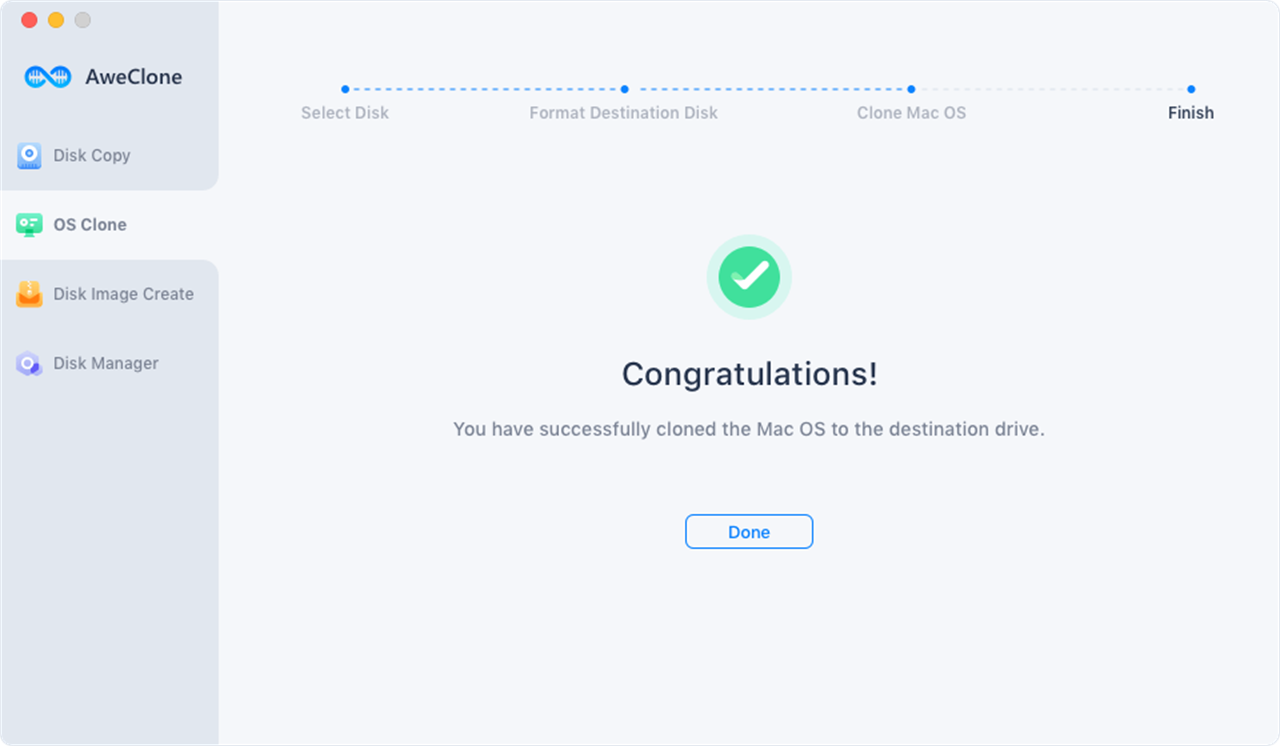1280x746 pixels.
Task: Click the Select Disk step label
Action: pyautogui.click(x=345, y=113)
